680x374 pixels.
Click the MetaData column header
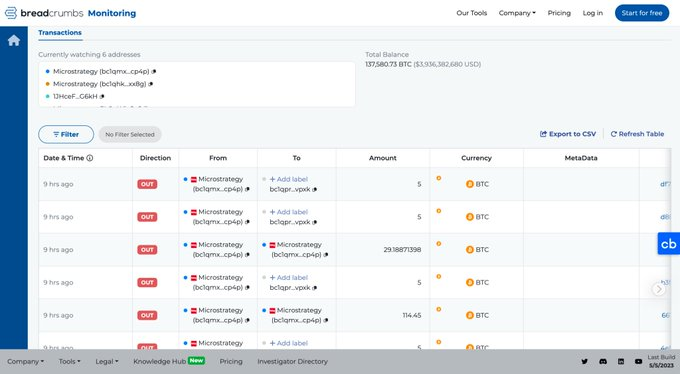tap(581, 158)
